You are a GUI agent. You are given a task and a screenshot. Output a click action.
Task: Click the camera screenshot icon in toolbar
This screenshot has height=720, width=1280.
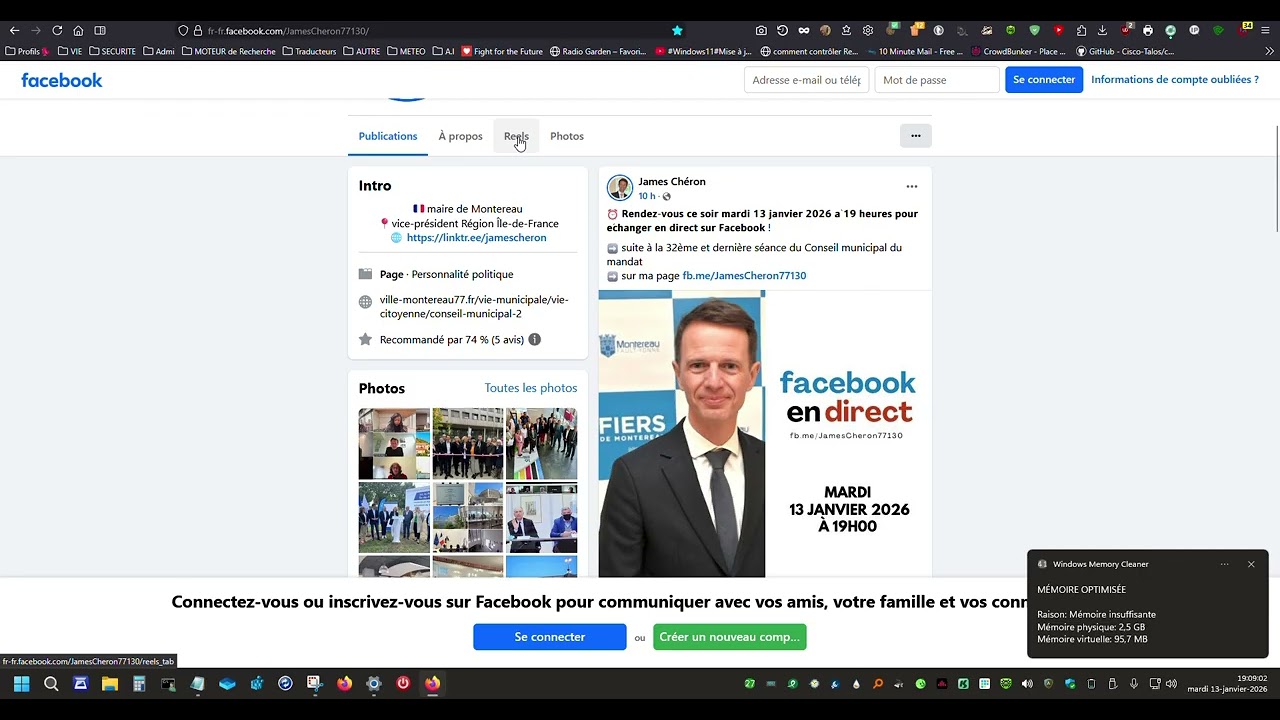point(761,31)
